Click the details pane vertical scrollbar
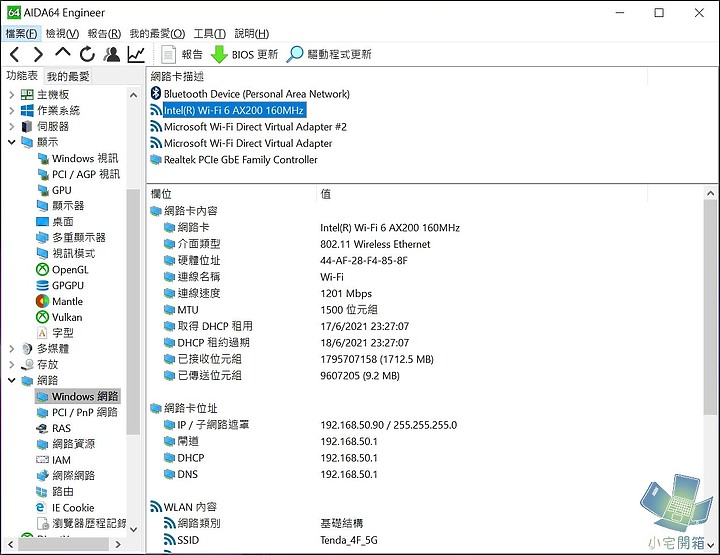Screen dimensions: 720x555 tap(710, 308)
